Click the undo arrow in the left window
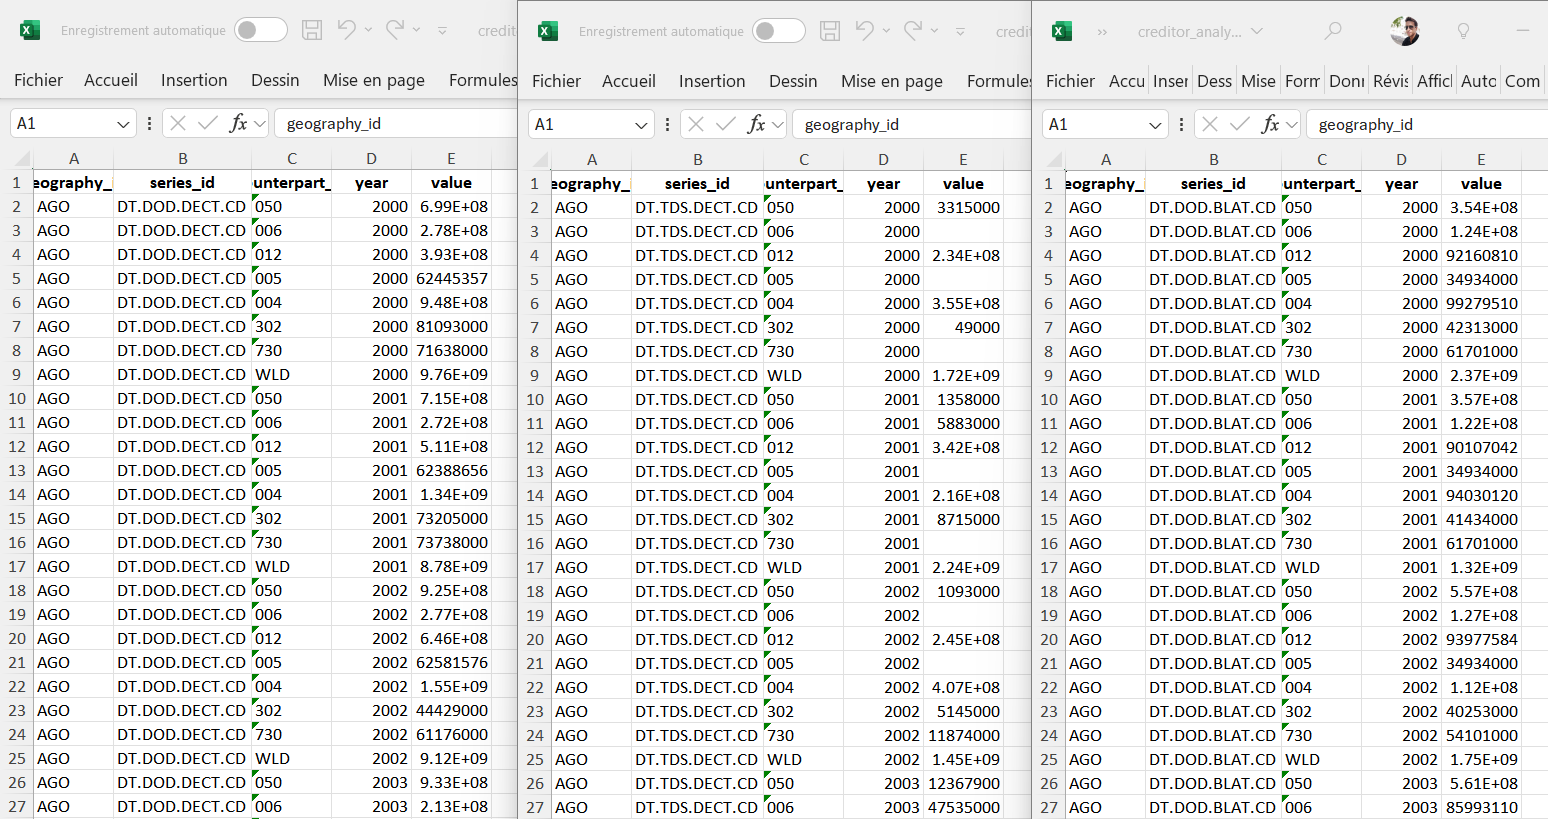The image size is (1548, 819). click(346, 30)
